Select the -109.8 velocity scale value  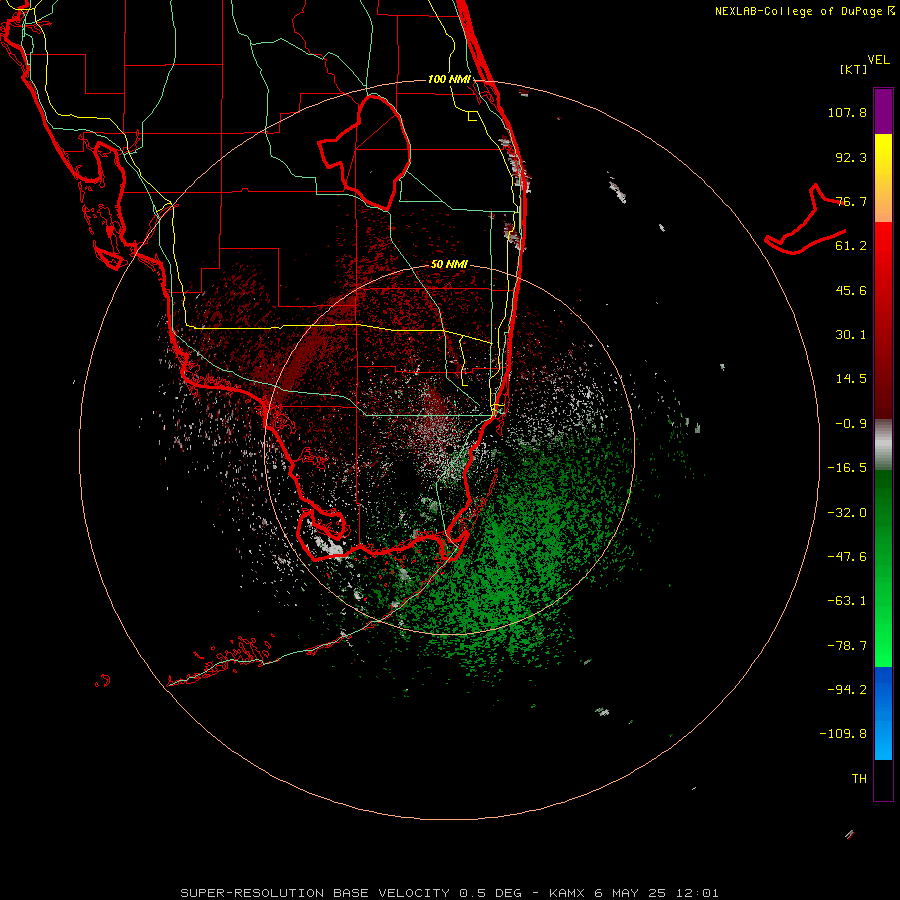coord(843,734)
